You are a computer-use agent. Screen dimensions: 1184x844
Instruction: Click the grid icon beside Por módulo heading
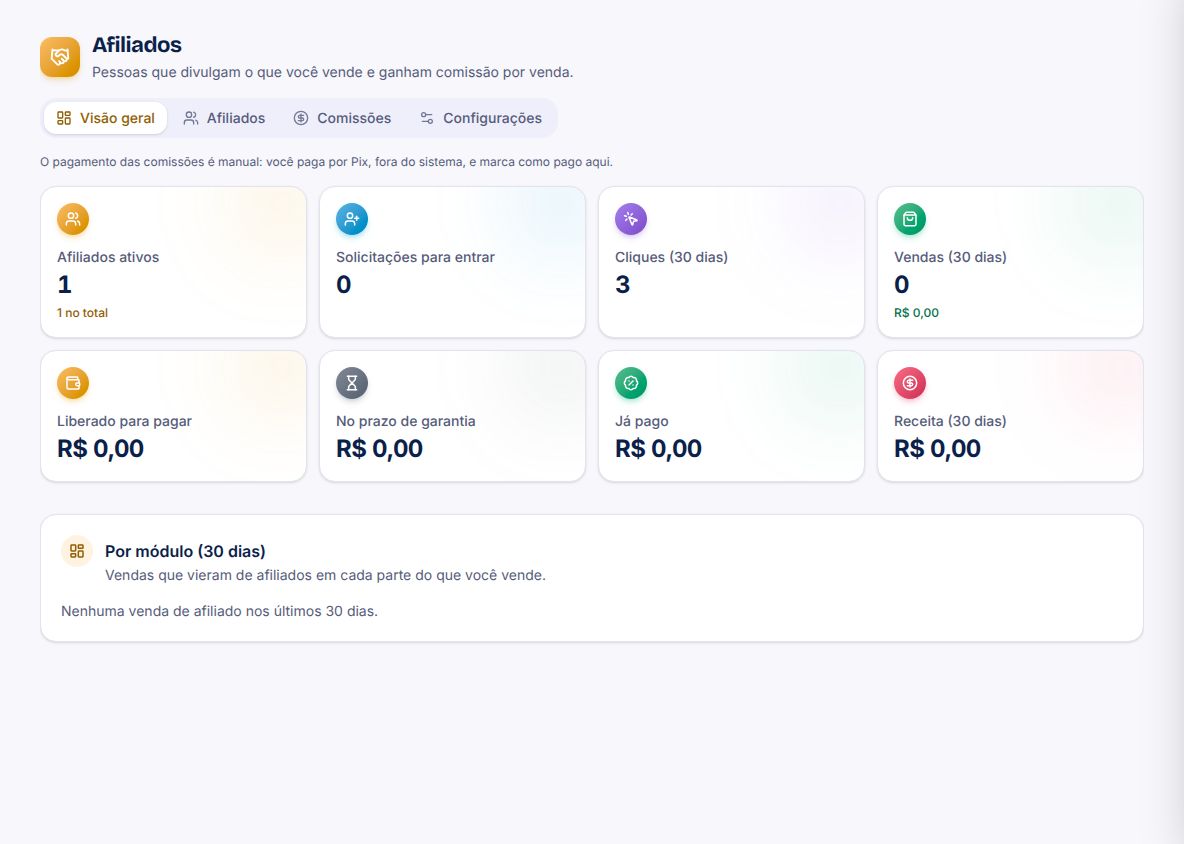click(77, 551)
